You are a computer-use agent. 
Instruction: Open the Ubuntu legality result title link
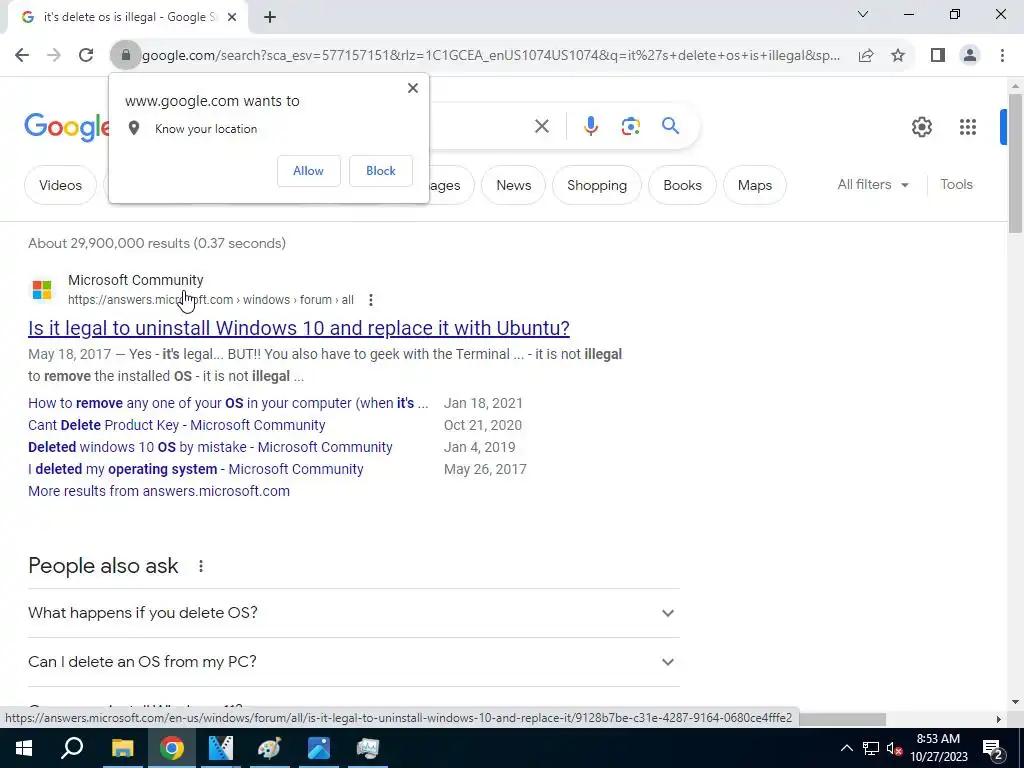[x=299, y=328]
